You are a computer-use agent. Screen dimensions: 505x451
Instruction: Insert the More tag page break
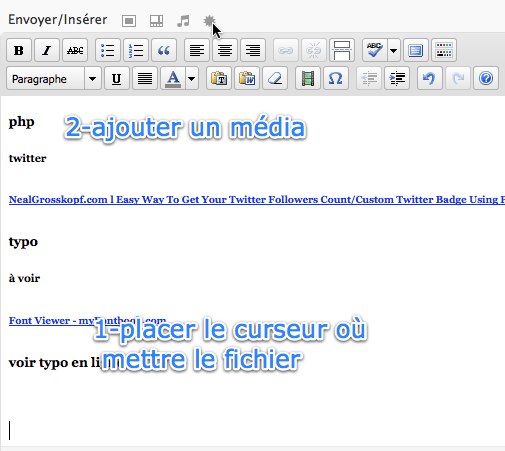[342, 50]
